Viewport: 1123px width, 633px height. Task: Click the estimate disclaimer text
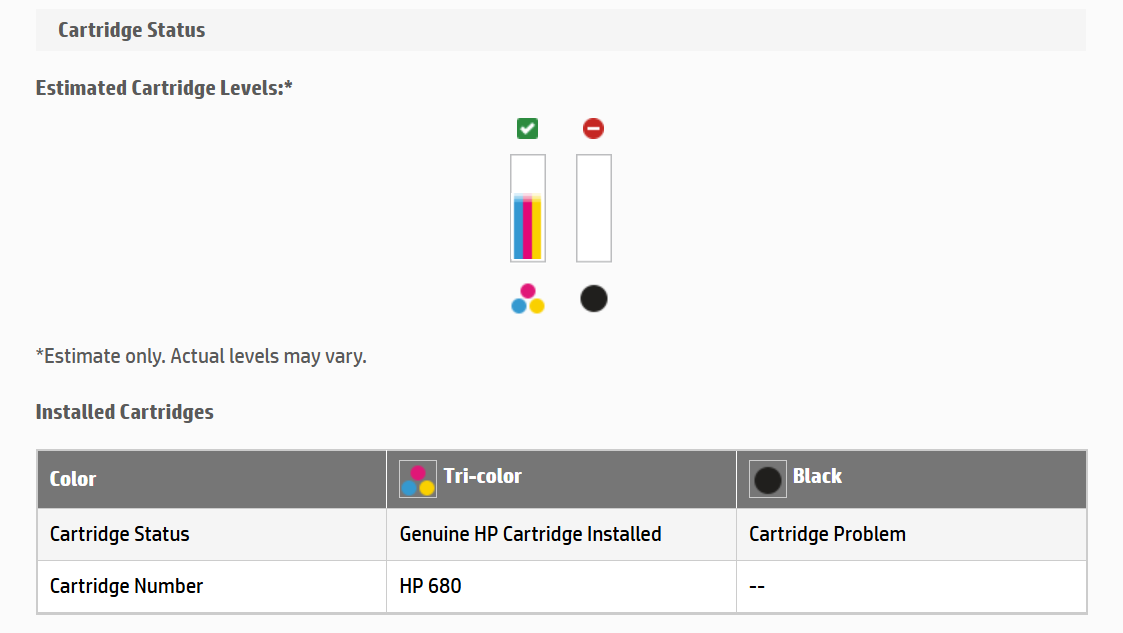201,356
